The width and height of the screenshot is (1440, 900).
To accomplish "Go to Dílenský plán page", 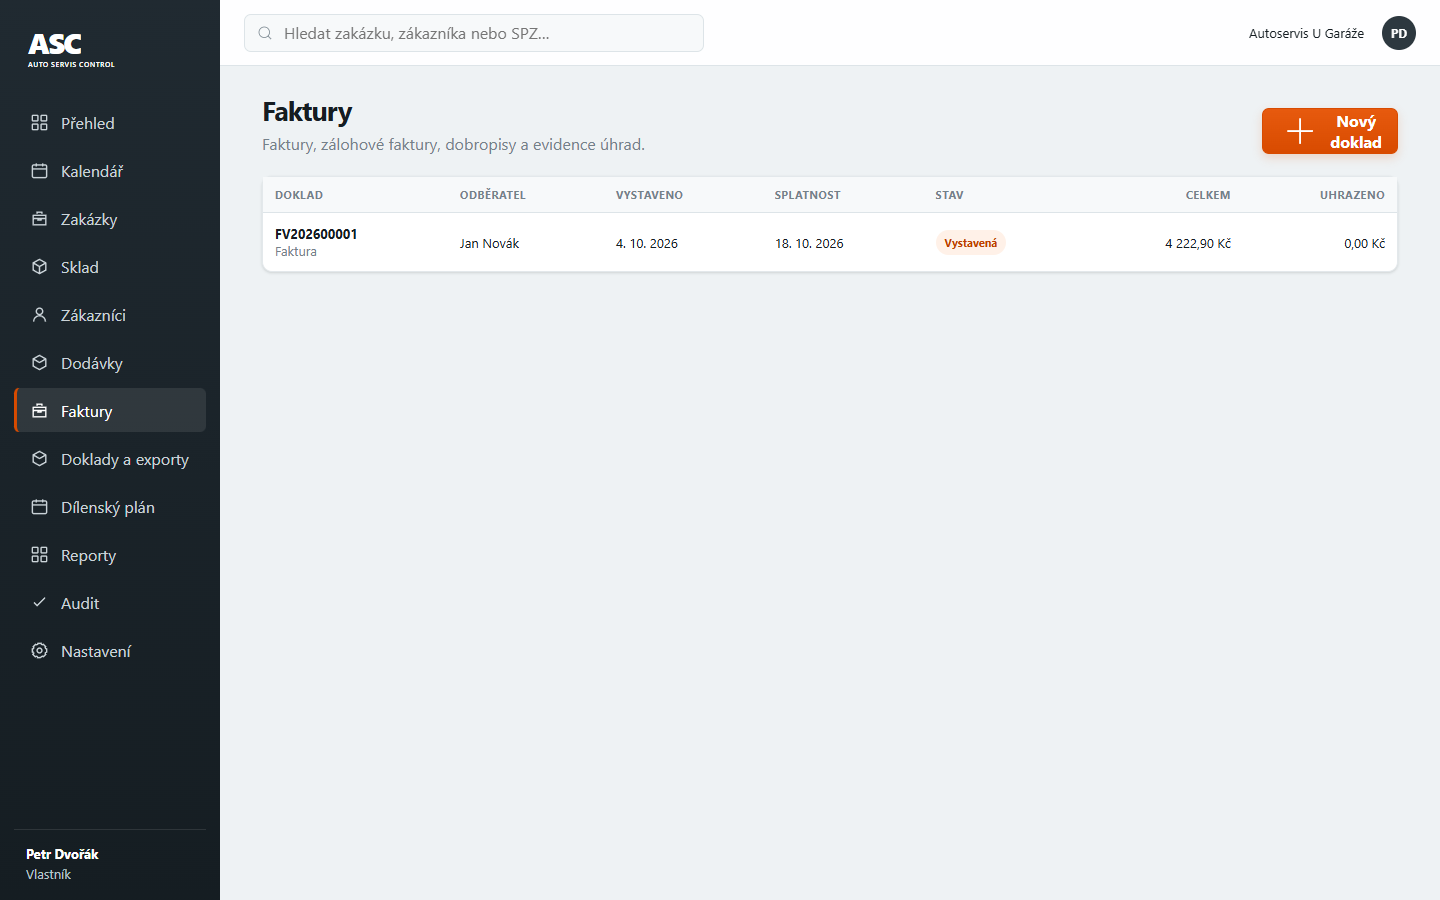I will click(110, 507).
